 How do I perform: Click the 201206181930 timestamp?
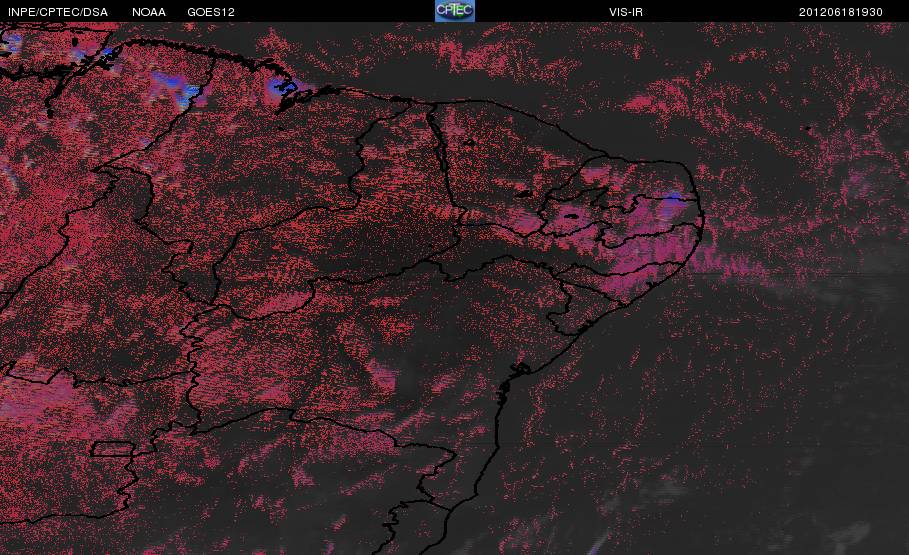point(841,12)
